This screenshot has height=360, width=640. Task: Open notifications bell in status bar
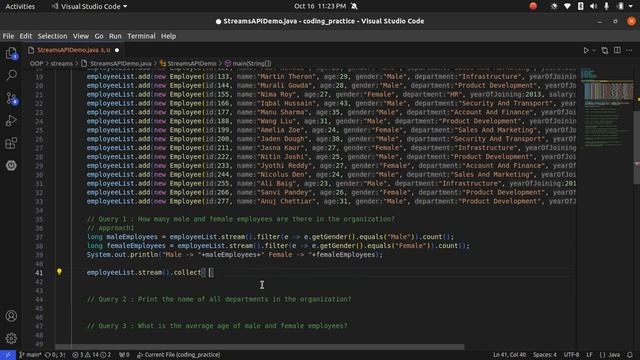[630, 355]
